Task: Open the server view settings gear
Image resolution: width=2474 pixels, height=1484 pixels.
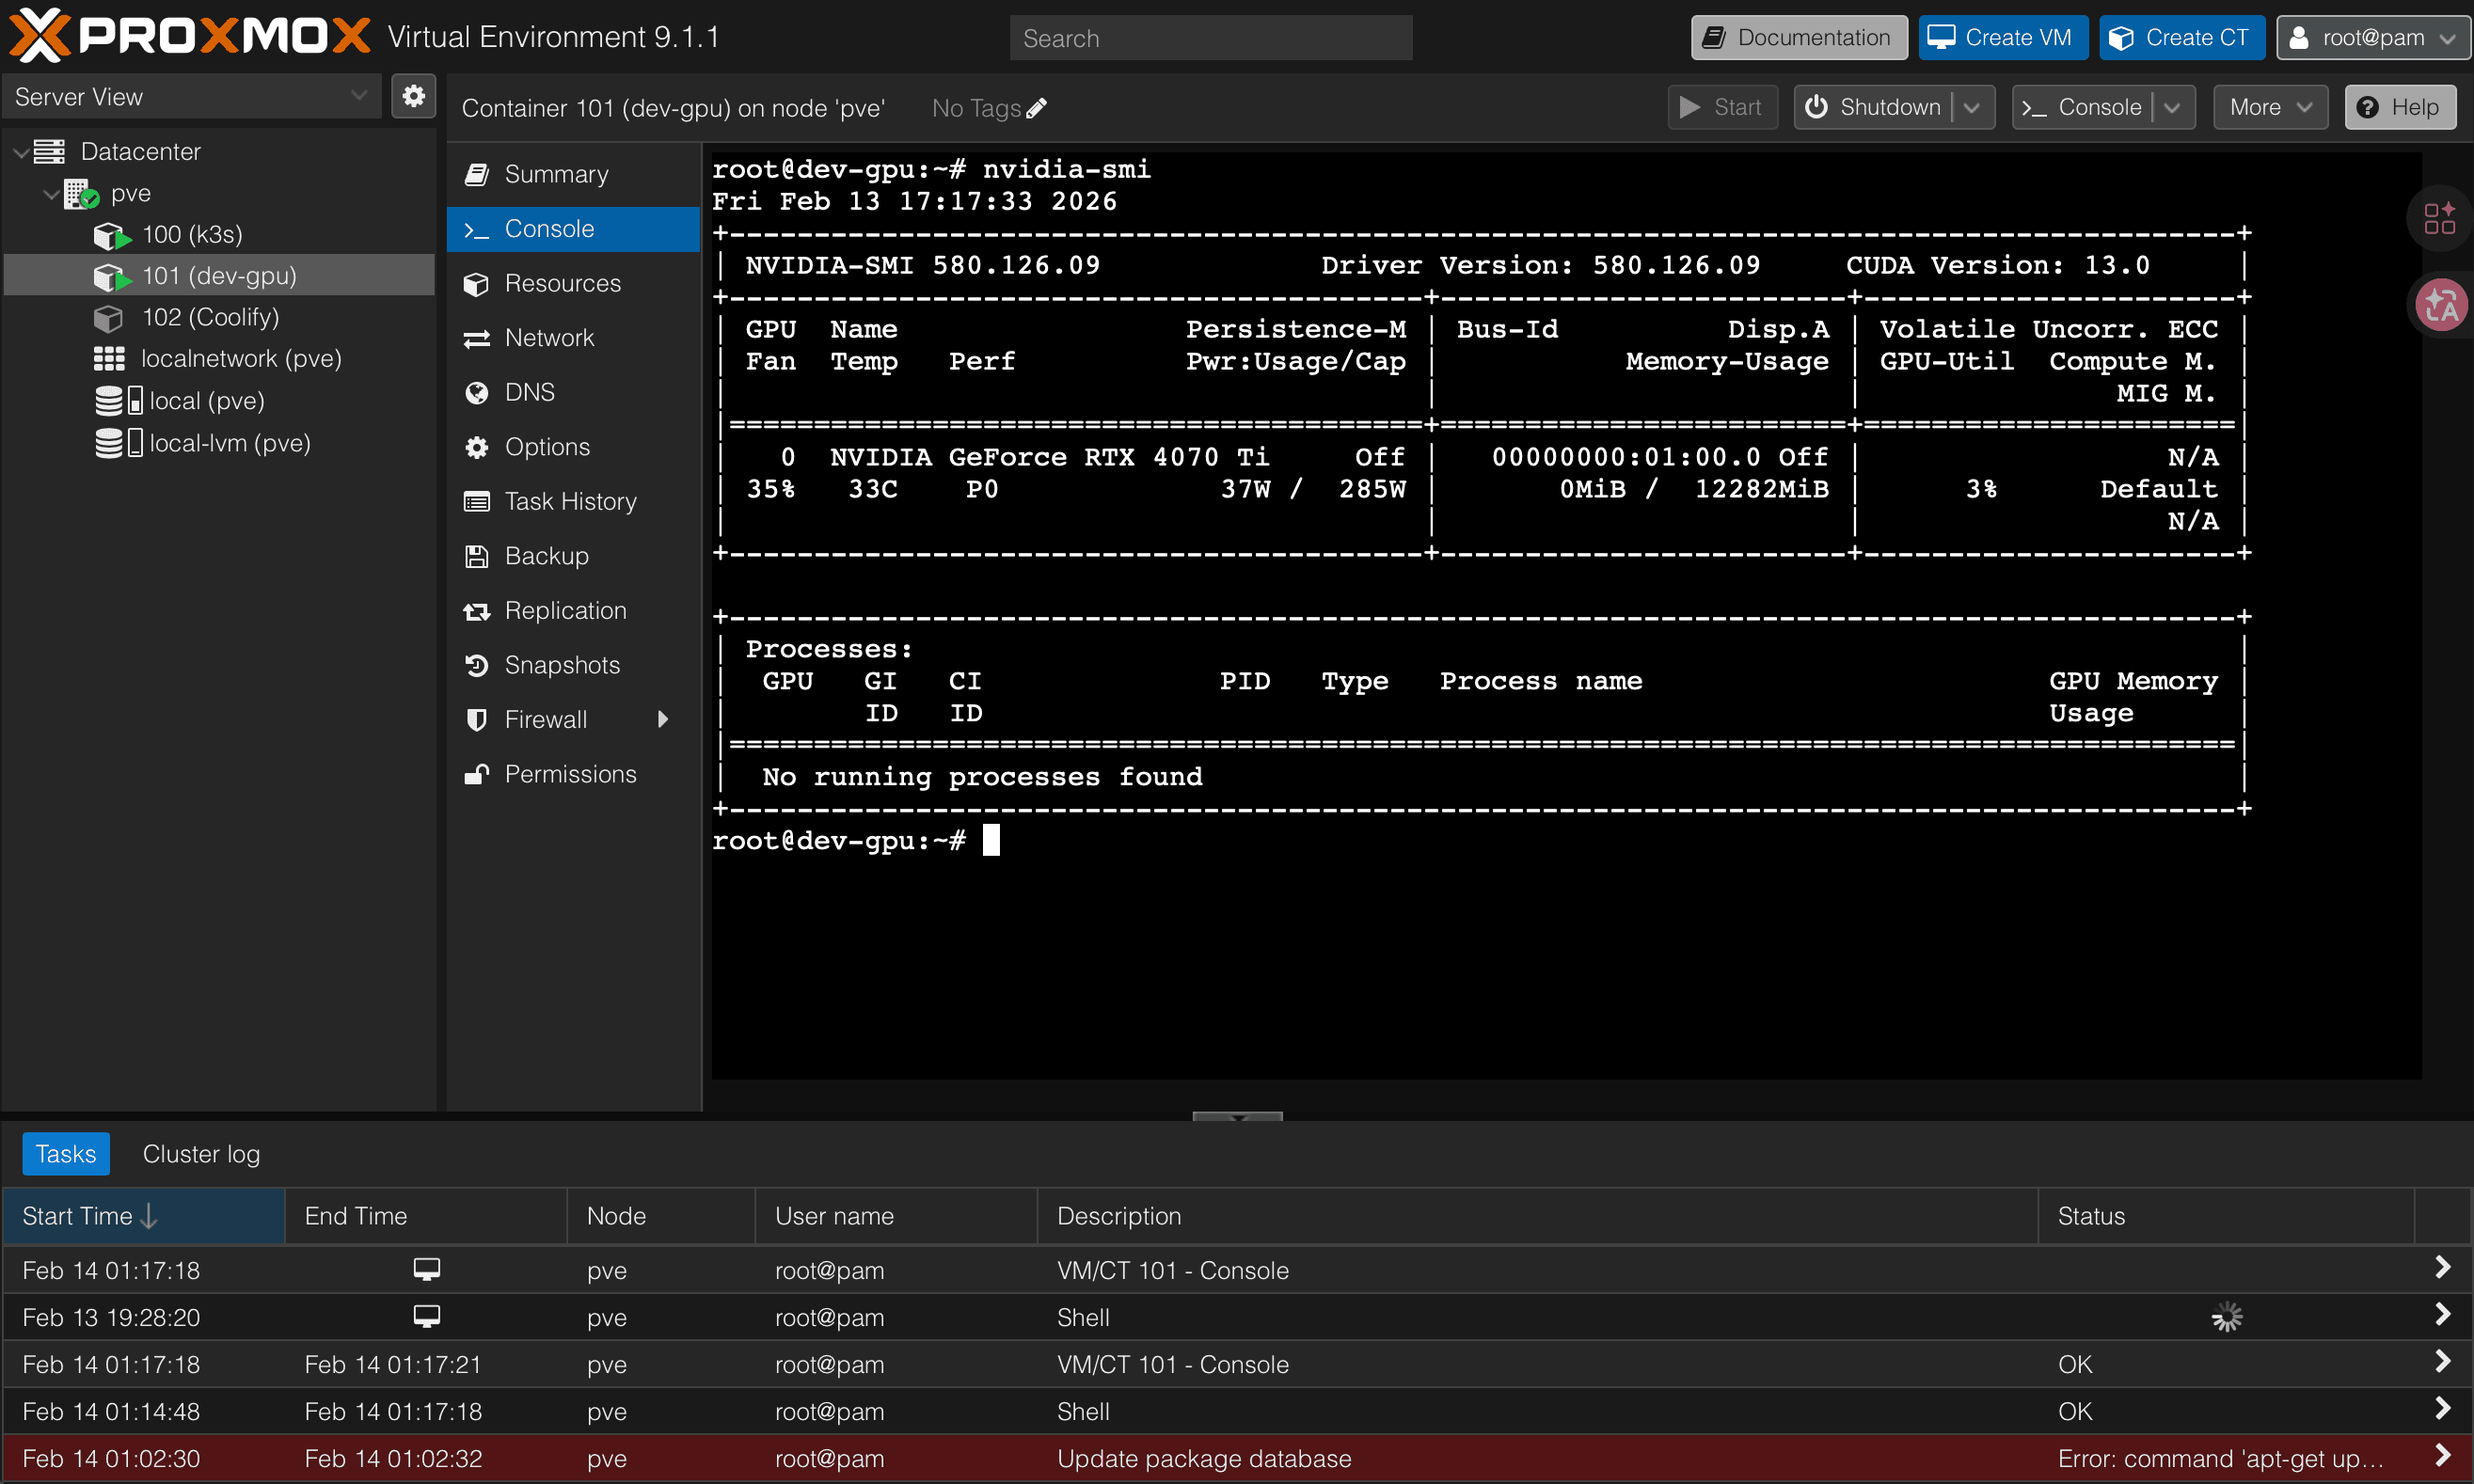Action: pyautogui.click(x=413, y=96)
